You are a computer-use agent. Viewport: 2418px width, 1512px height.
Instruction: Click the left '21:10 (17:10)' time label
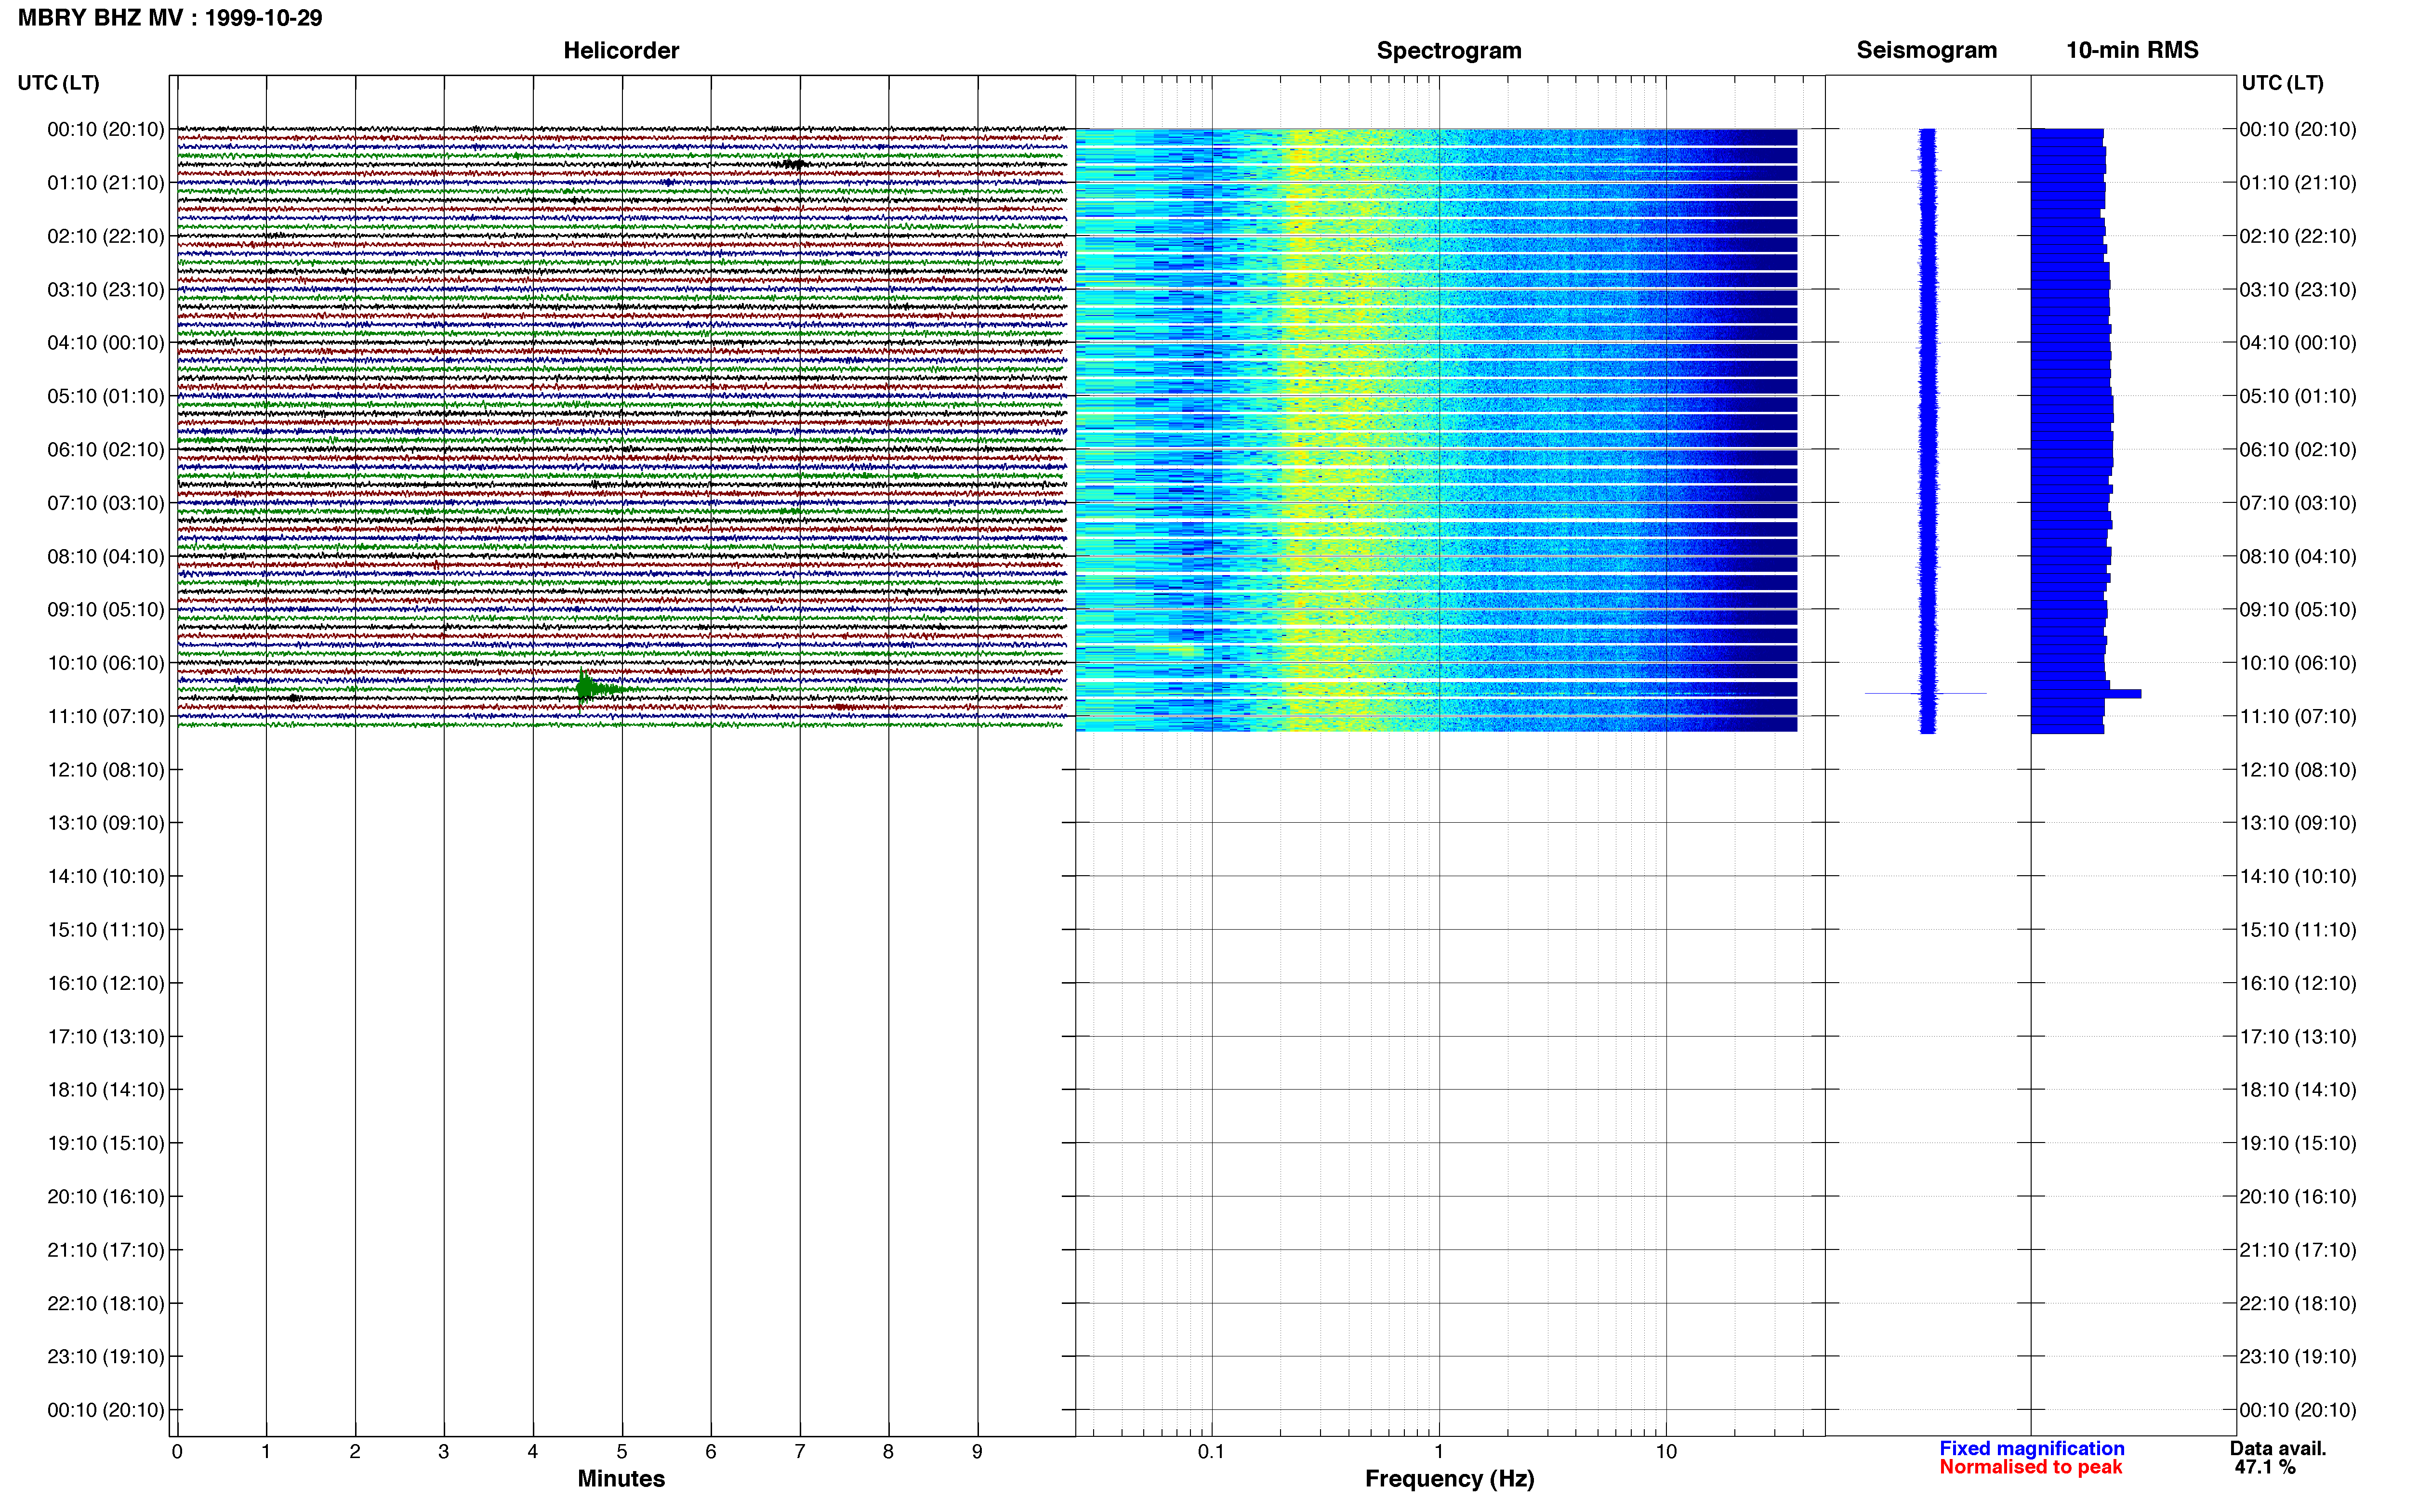(x=106, y=1249)
